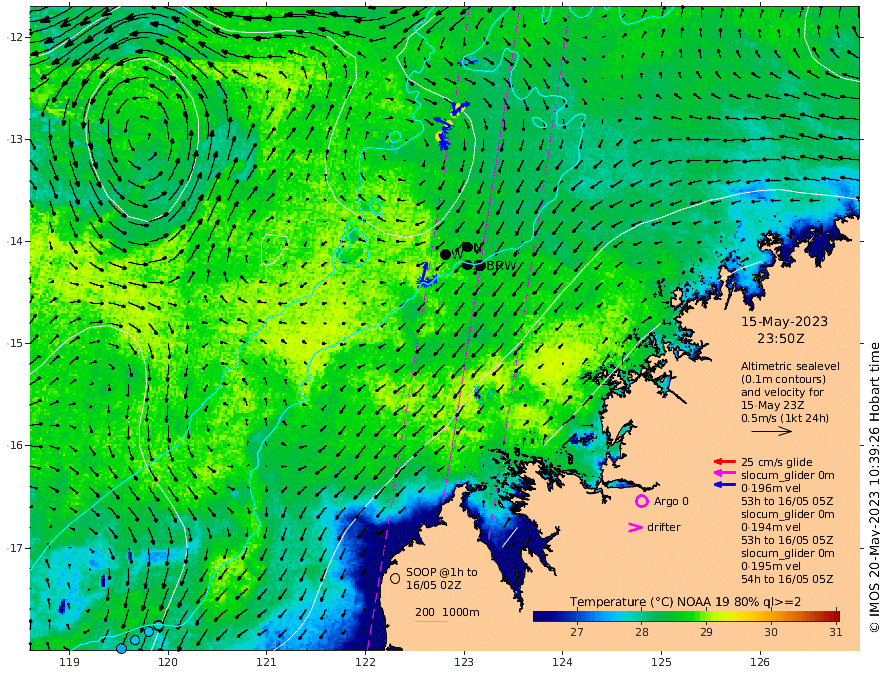The image size is (880, 680).
Task: Click latitude axis label -14
Action: (15, 241)
